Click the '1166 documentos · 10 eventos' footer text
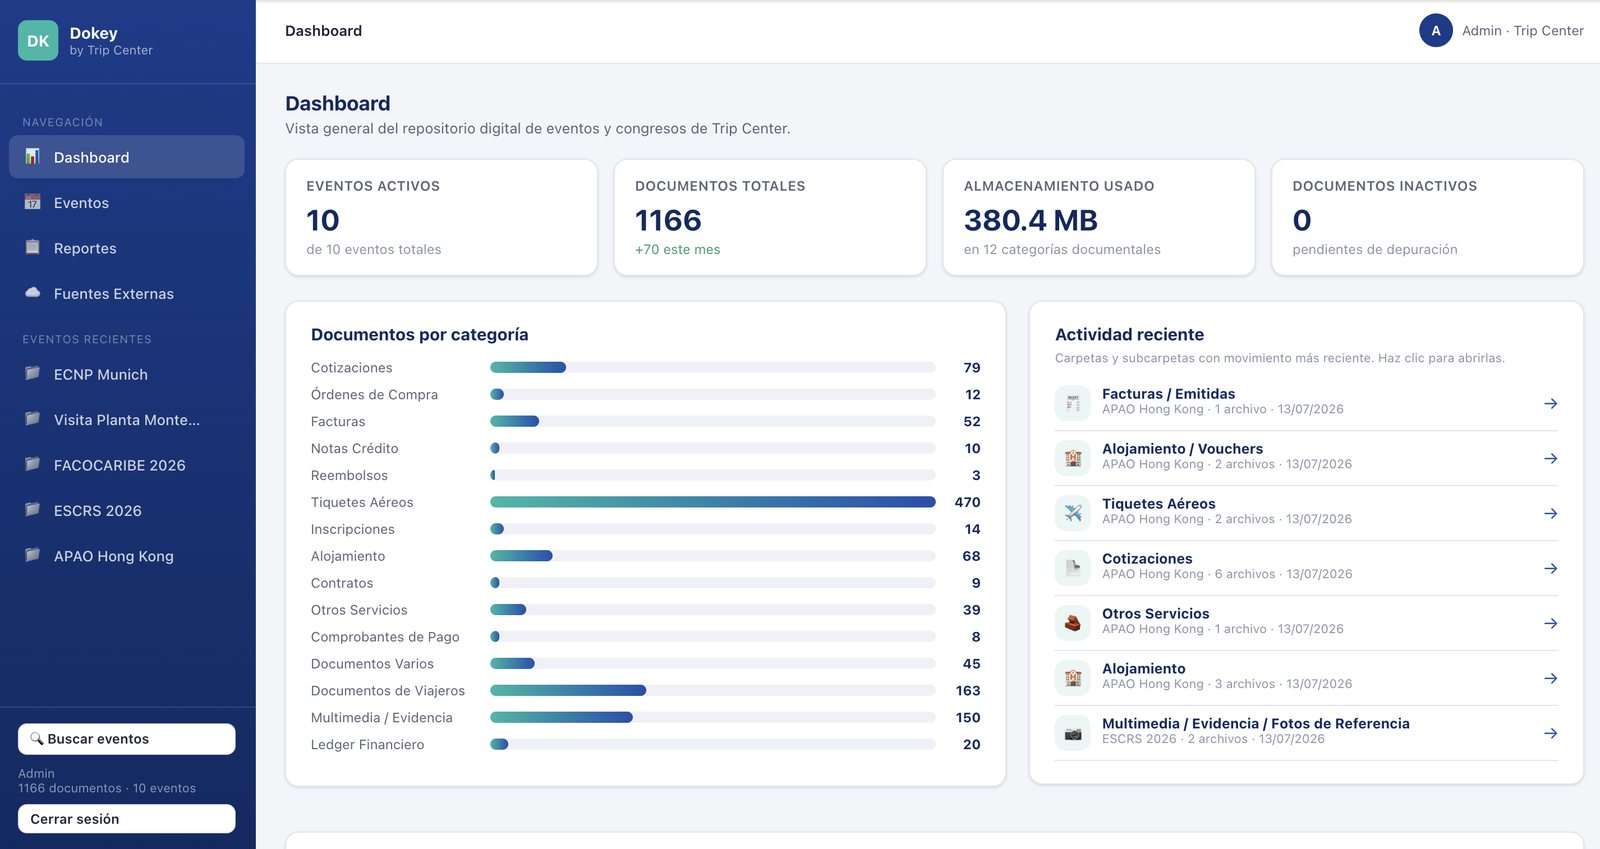Viewport: 1600px width, 849px height. pos(107,788)
